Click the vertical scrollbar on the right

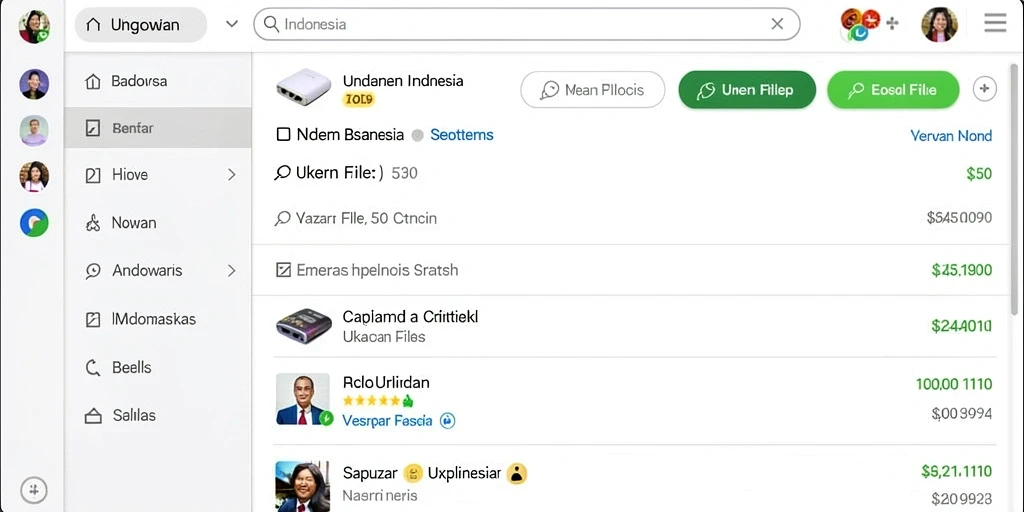point(1014,176)
